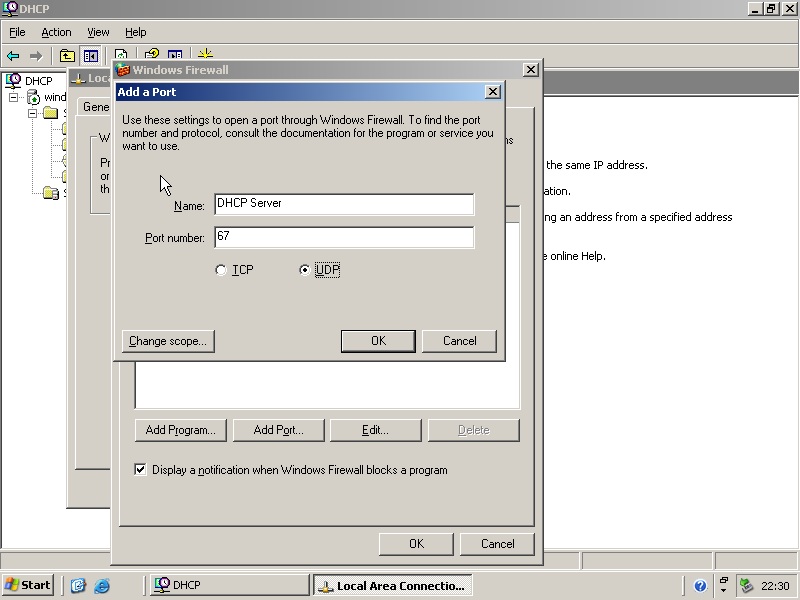Open the Start menu

(x=28, y=585)
